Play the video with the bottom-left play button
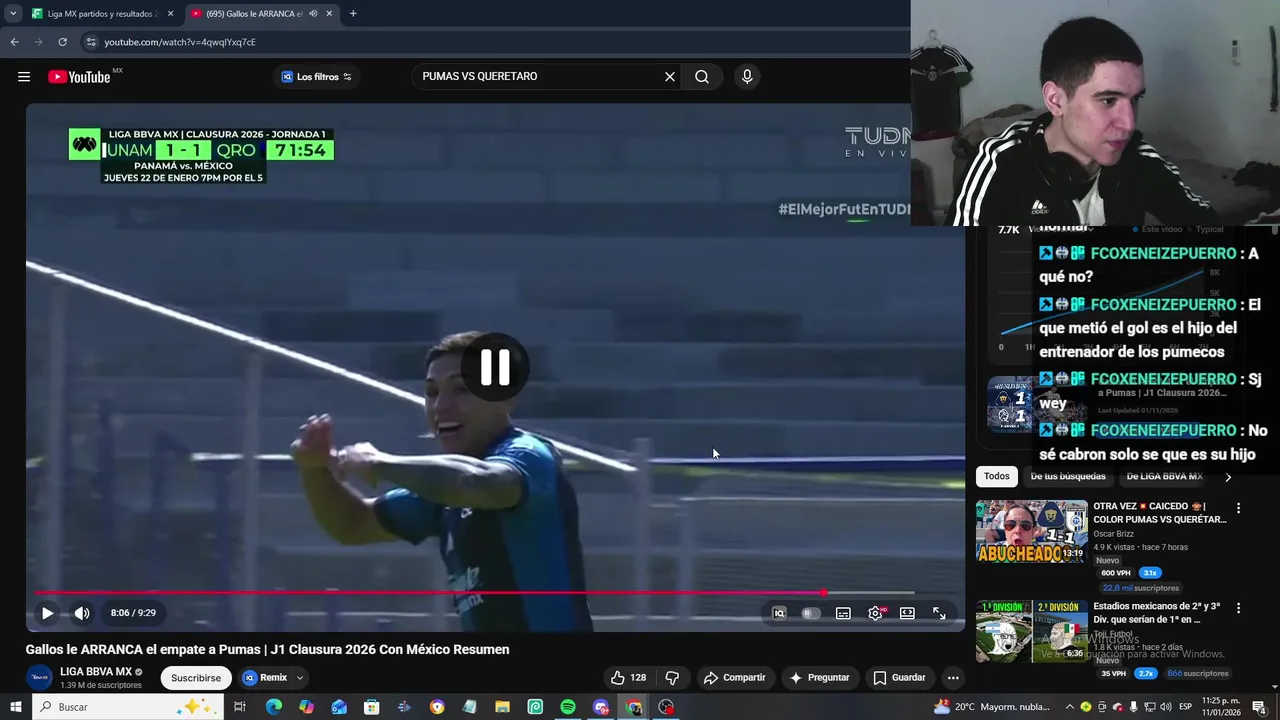Viewport: 1280px width, 720px height. pyautogui.click(x=47, y=613)
